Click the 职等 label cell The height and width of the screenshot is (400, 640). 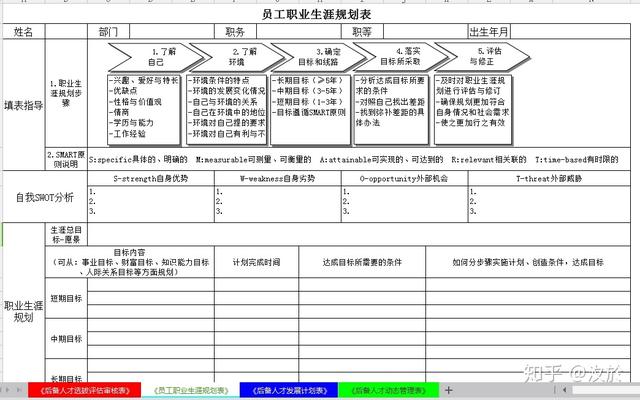[362, 31]
